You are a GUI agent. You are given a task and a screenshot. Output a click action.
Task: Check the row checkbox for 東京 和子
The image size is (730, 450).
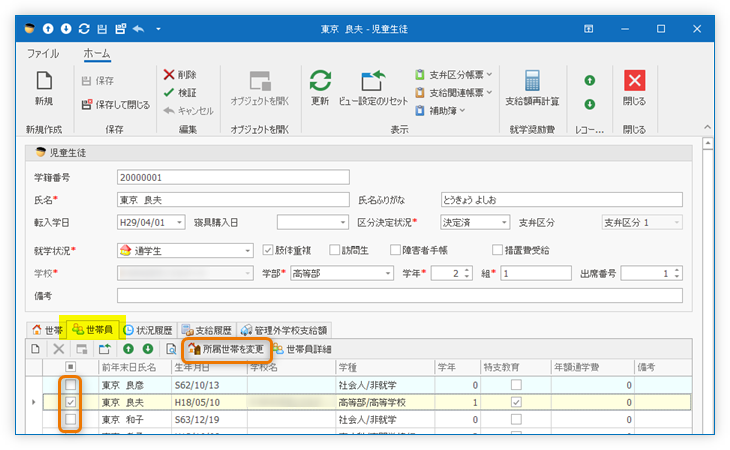pyautogui.click(x=70, y=419)
